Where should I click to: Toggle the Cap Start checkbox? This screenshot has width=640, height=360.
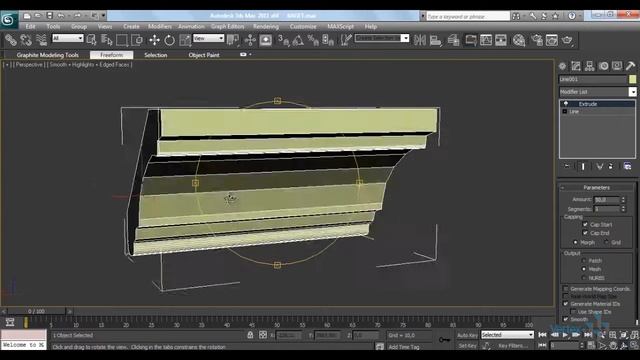coord(585,224)
